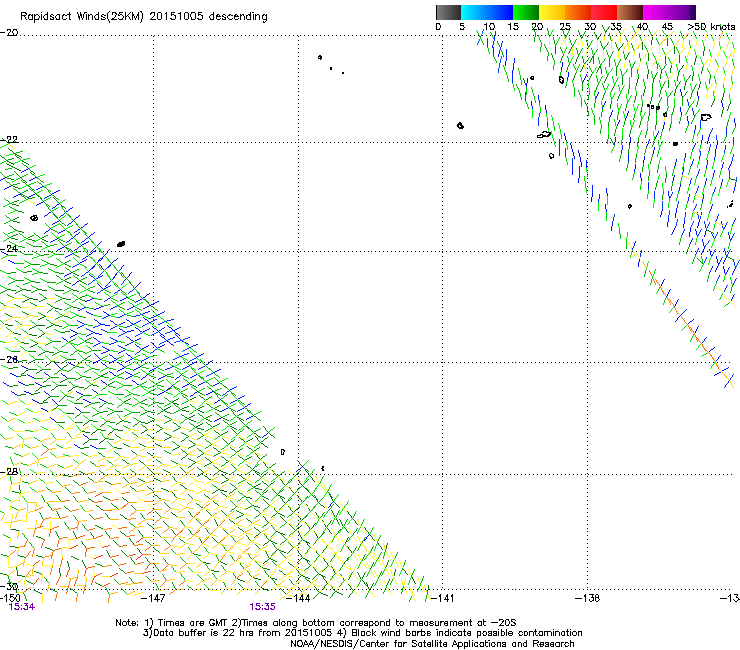Click the '>50 knots' legend label

(x=711, y=27)
